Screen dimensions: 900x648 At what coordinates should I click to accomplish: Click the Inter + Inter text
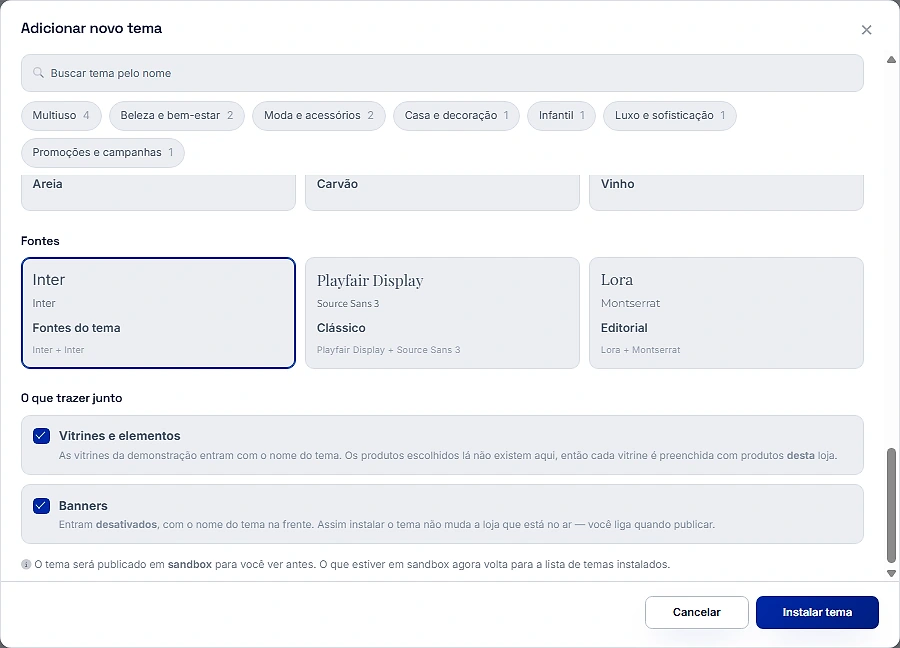(x=58, y=350)
